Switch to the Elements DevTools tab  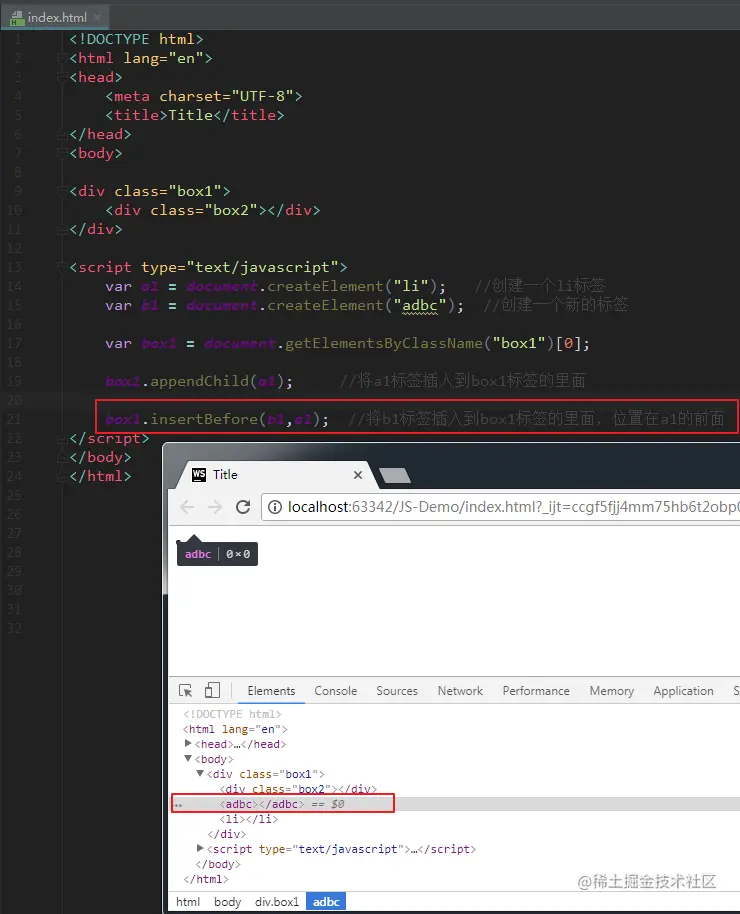tap(271, 691)
